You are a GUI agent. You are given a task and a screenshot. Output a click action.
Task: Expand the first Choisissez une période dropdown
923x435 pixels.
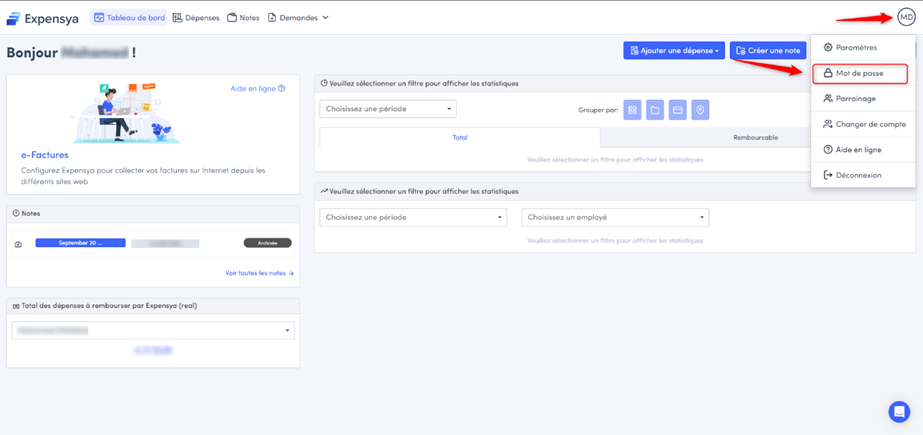tap(388, 109)
